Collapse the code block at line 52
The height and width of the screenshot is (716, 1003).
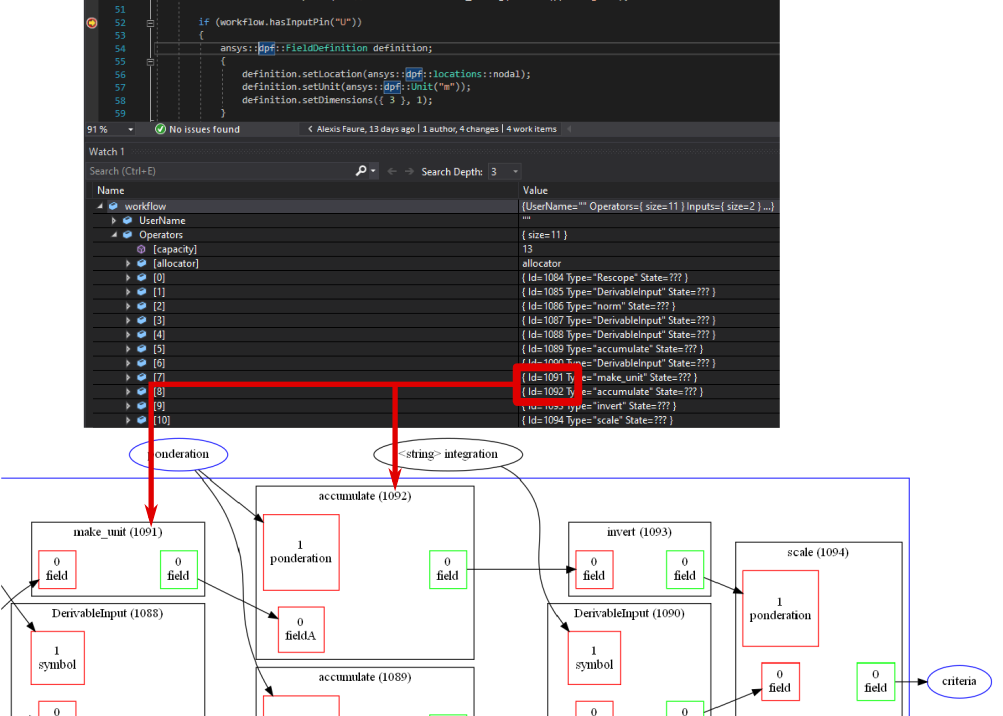[150, 22]
